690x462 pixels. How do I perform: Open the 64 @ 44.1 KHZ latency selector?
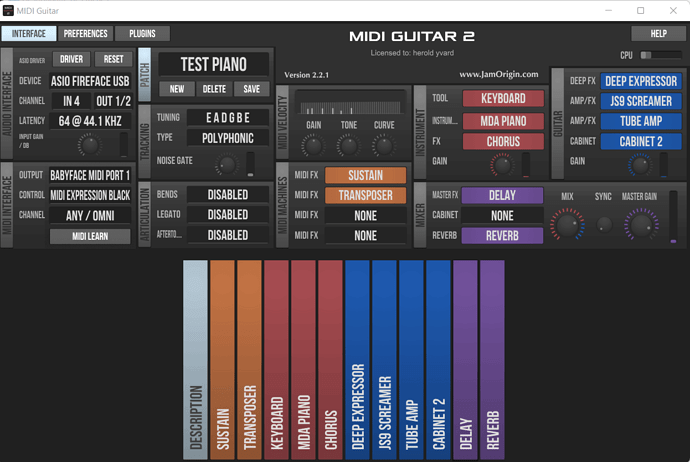(90, 121)
